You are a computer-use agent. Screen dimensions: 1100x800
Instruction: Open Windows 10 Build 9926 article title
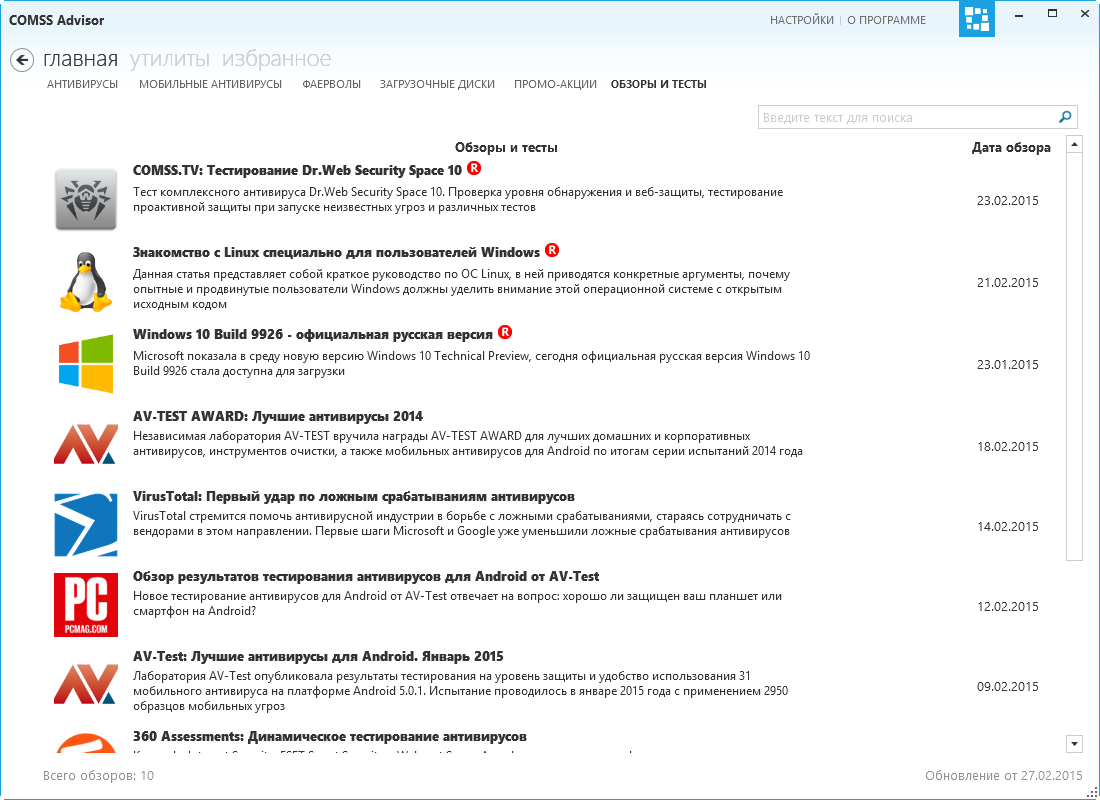[313, 334]
